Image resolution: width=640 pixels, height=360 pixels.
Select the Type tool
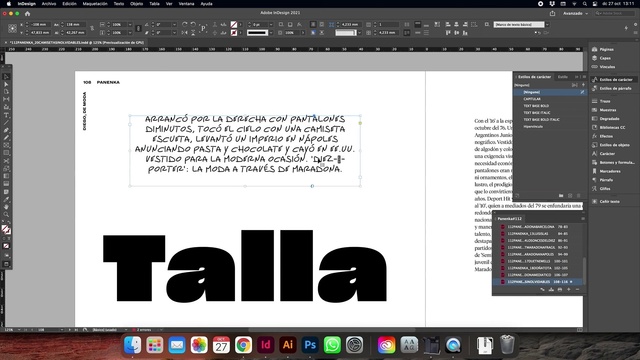coord(6,116)
